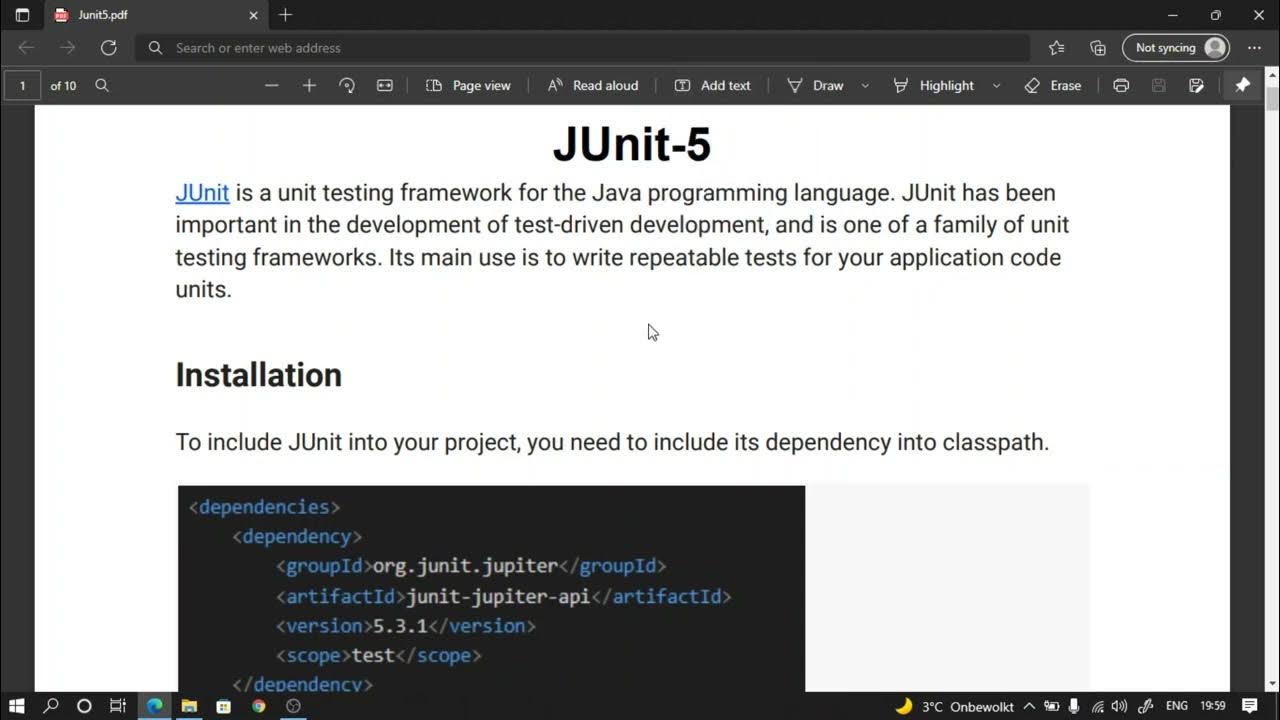Select the Erase tool
The height and width of the screenshot is (720, 1280).
tap(1053, 85)
